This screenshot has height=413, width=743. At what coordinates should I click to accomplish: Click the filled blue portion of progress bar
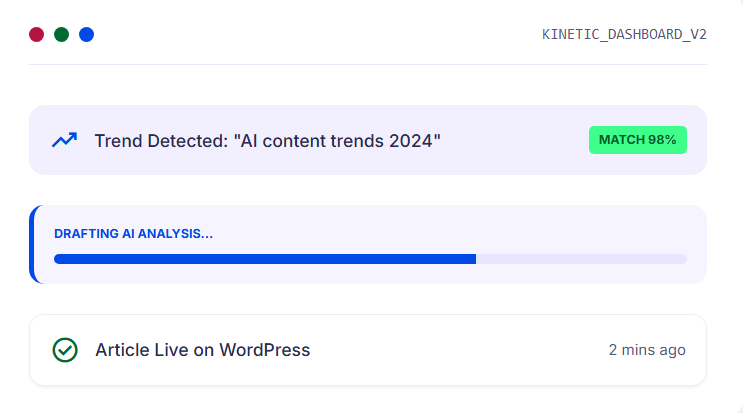pyautogui.click(x=264, y=259)
